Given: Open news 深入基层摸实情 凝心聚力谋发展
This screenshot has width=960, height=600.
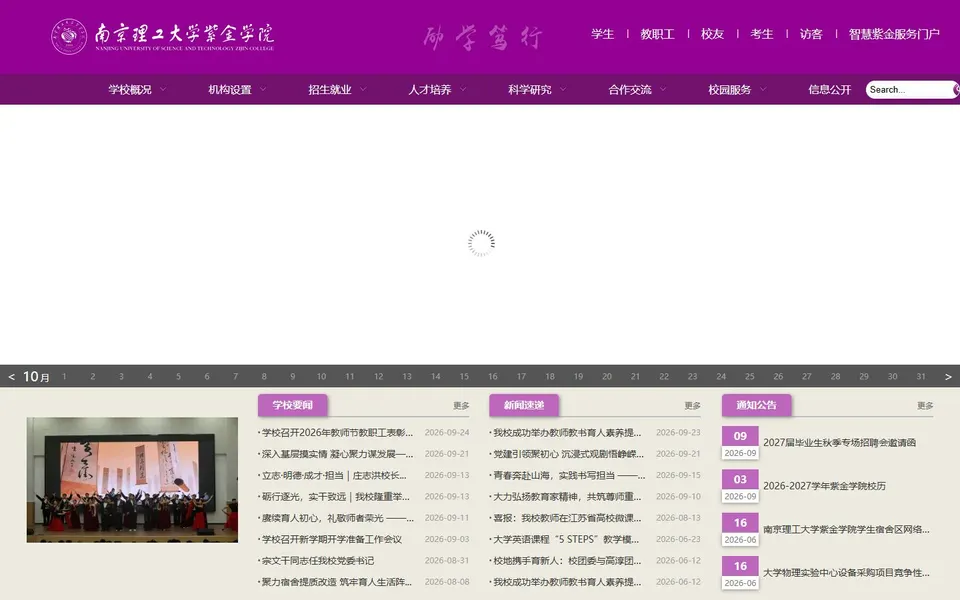Looking at the screenshot, I should (337, 454).
